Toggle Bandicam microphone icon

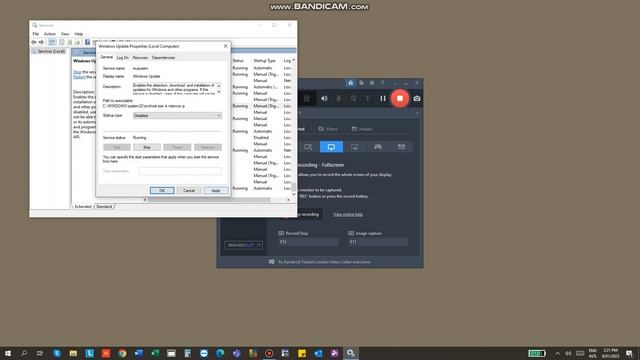(338, 98)
